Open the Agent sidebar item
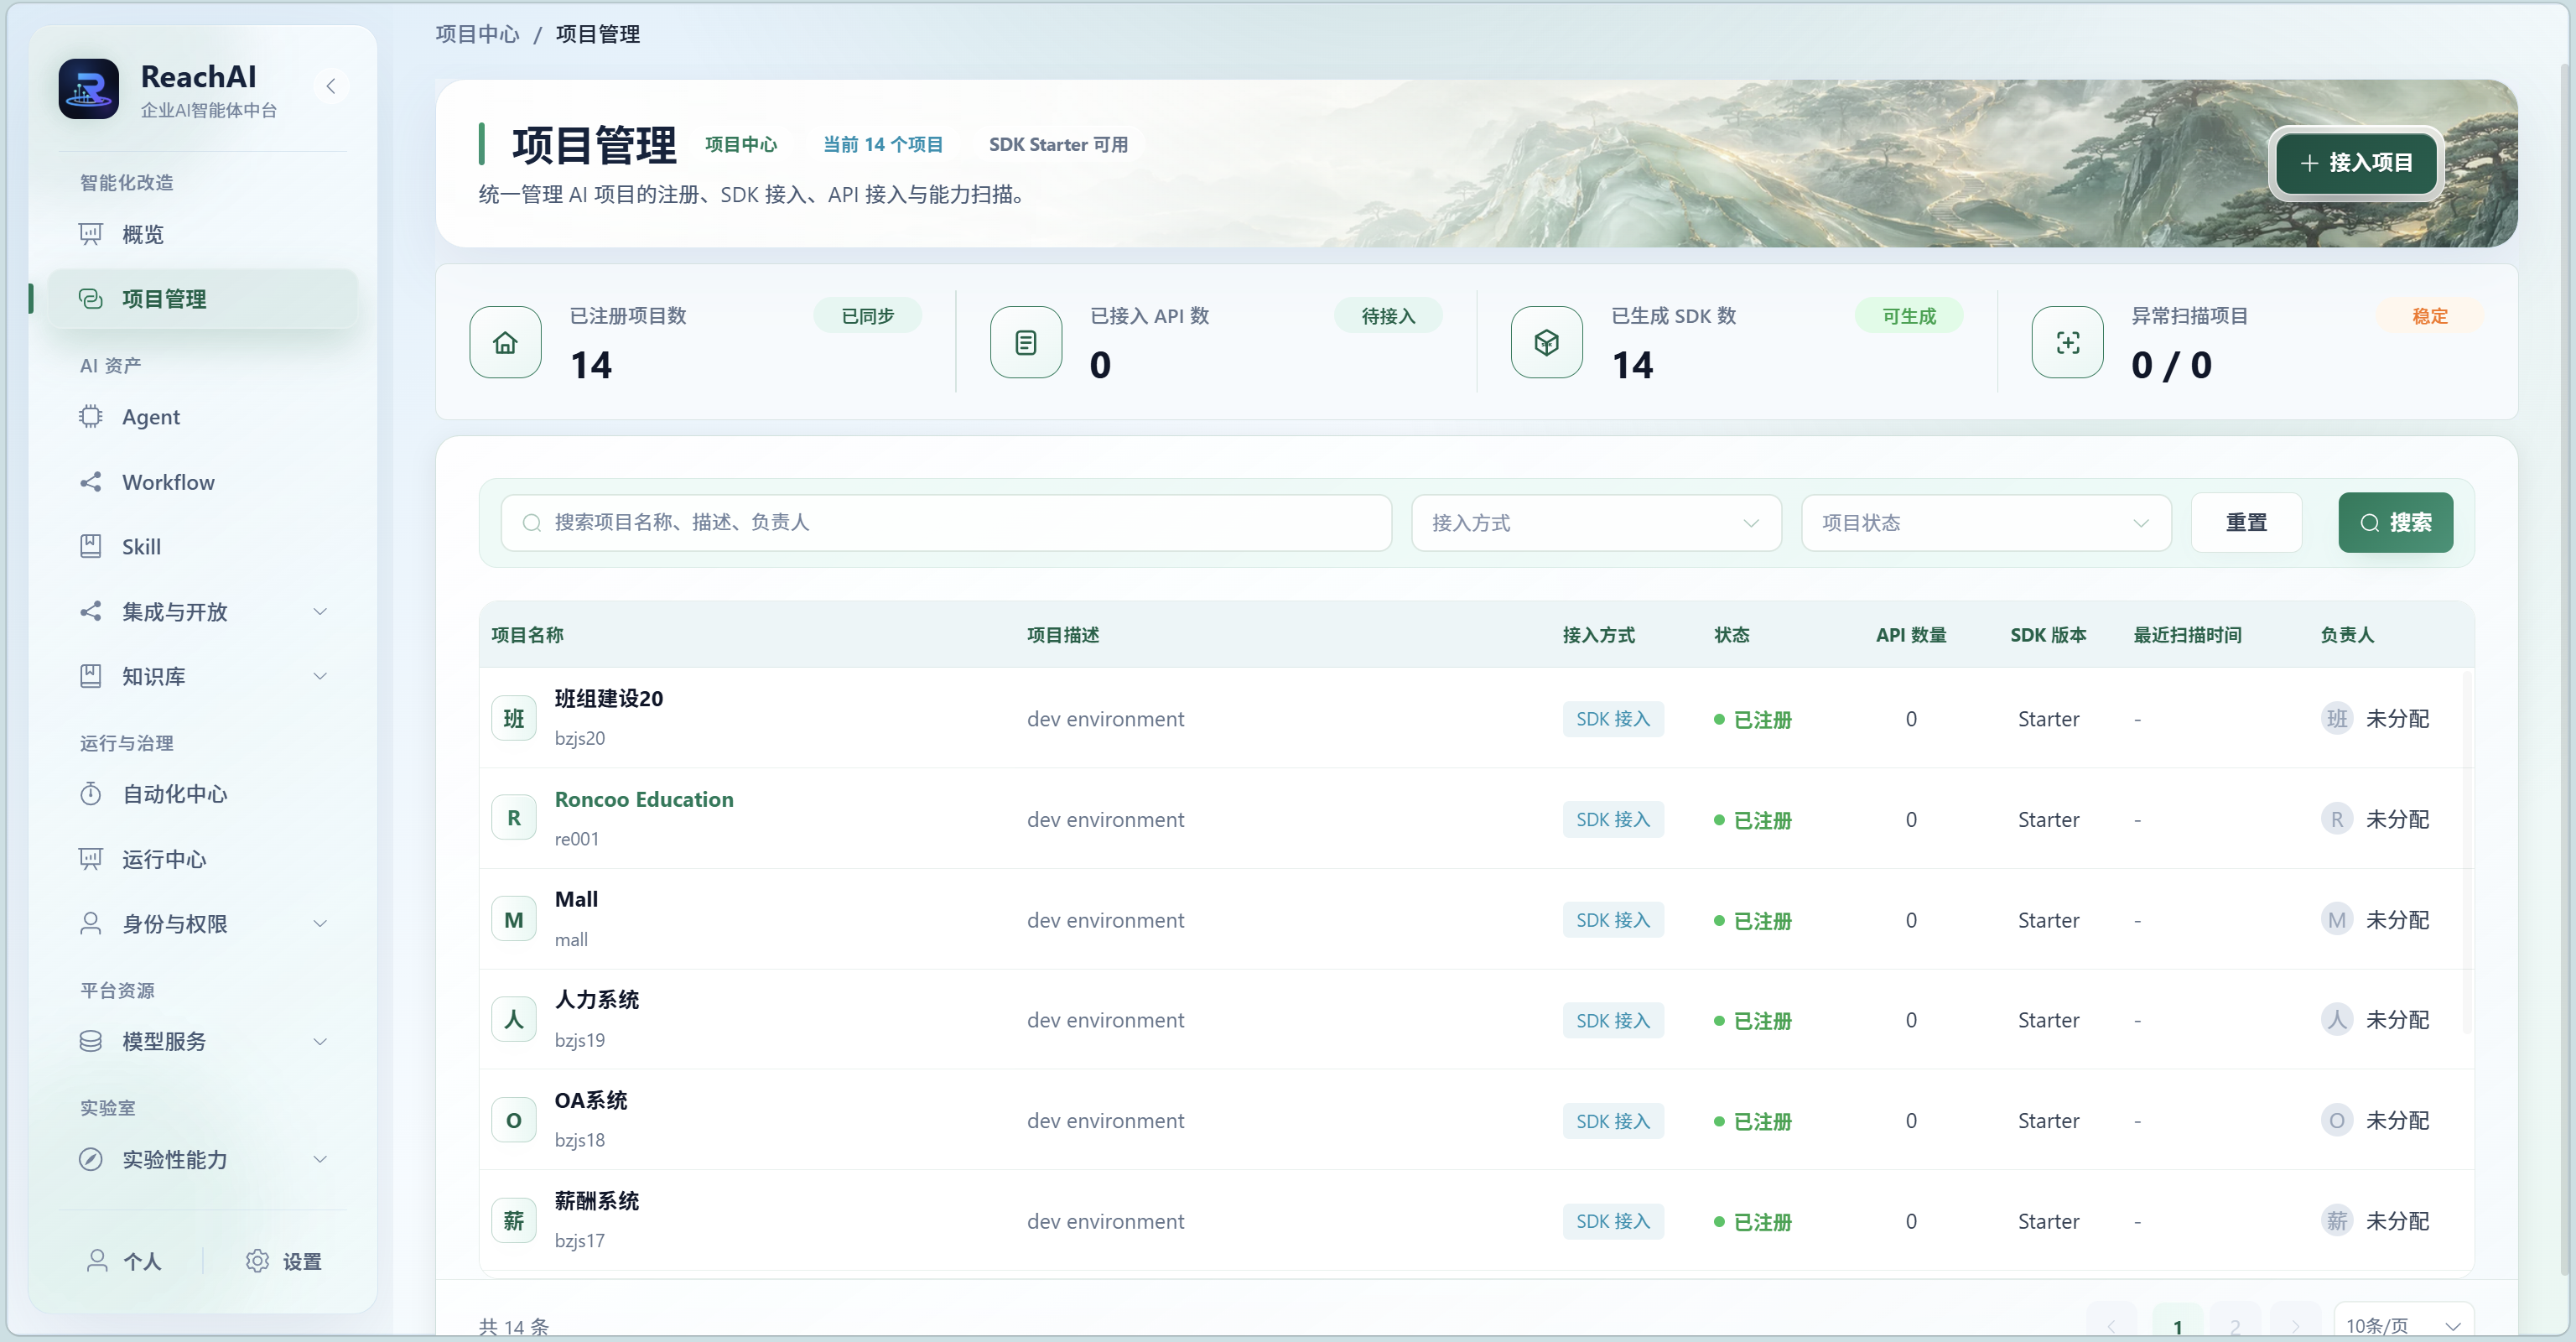The height and width of the screenshot is (1342, 2576). tap(203, 417)
